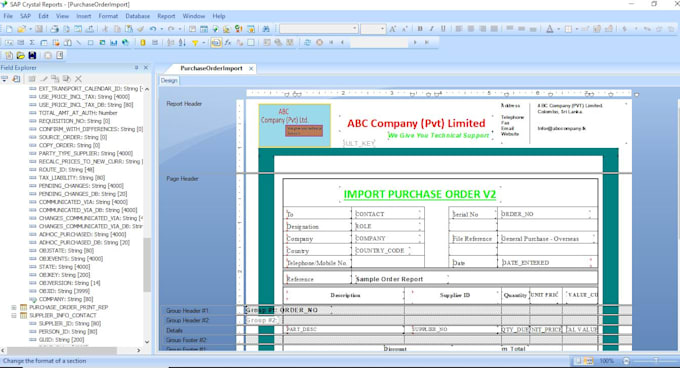680x368 pixels.
Task: Click the Export report icon
Action: point(90,29)
